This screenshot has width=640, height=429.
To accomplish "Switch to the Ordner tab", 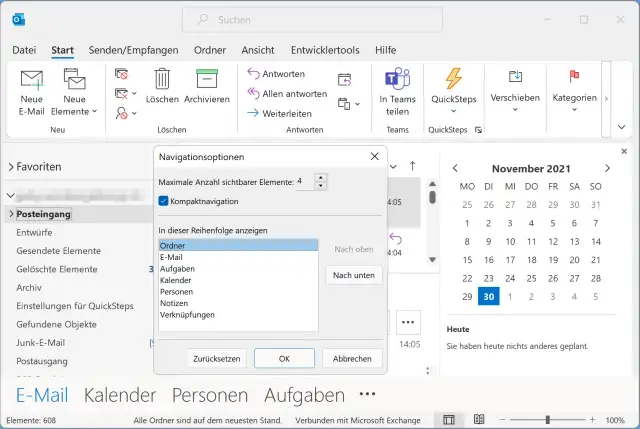I will pyautogui.click(x=210, y=50).
